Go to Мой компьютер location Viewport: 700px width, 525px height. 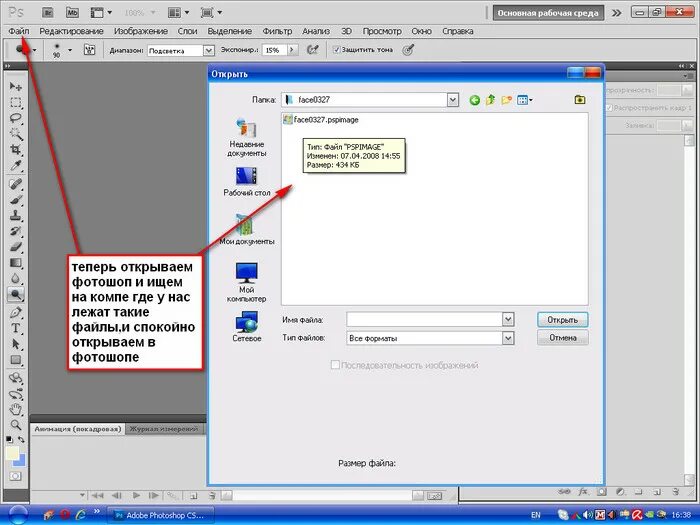tap(246, 283)
